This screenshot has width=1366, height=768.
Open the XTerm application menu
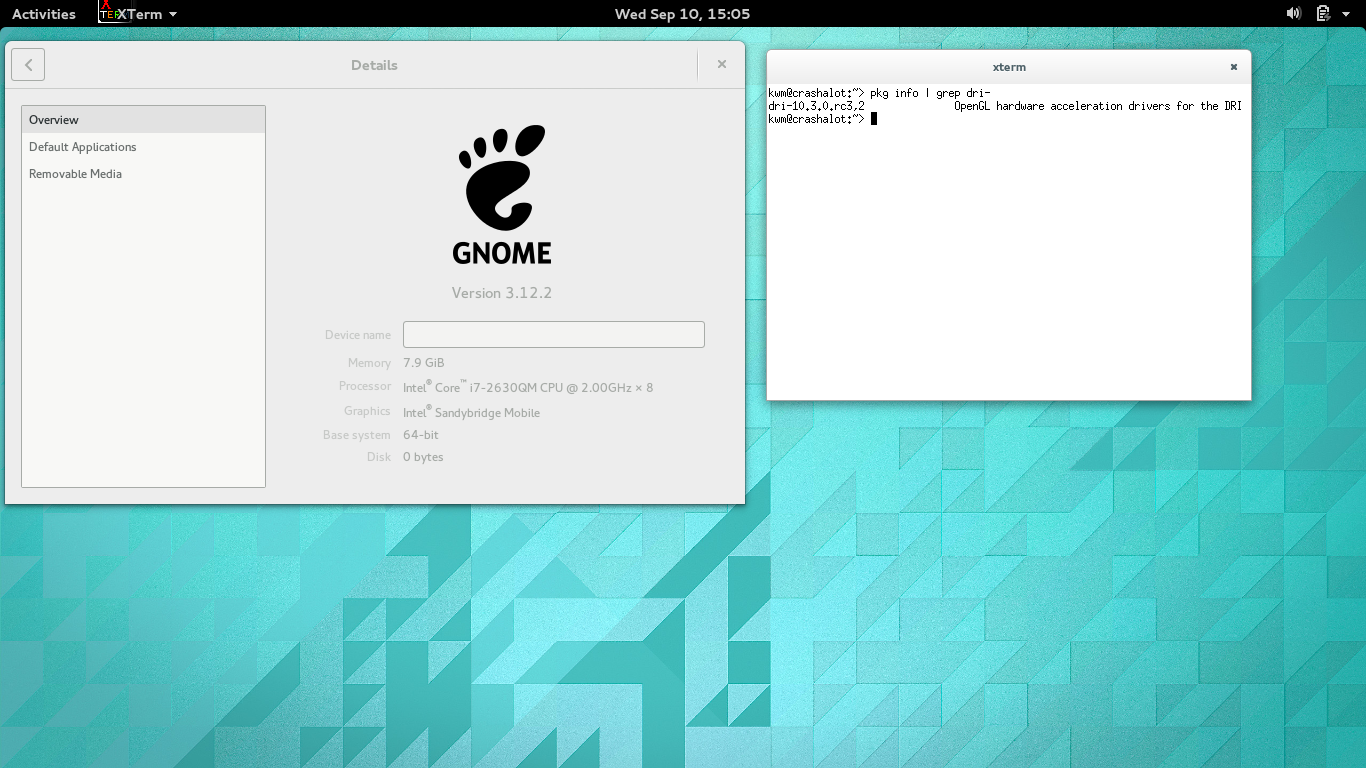pyautogui.click(x=147, y=14)
